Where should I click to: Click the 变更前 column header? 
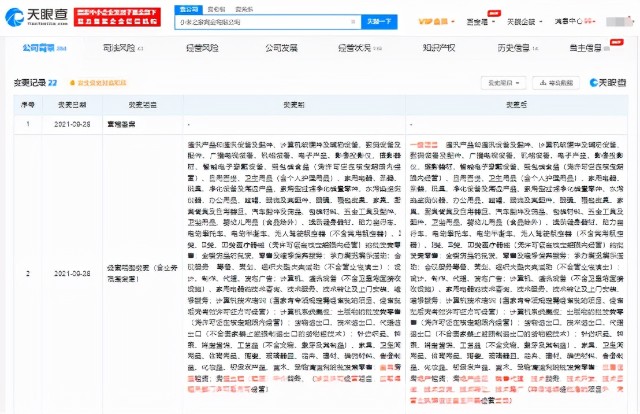[x=294, y=105]
